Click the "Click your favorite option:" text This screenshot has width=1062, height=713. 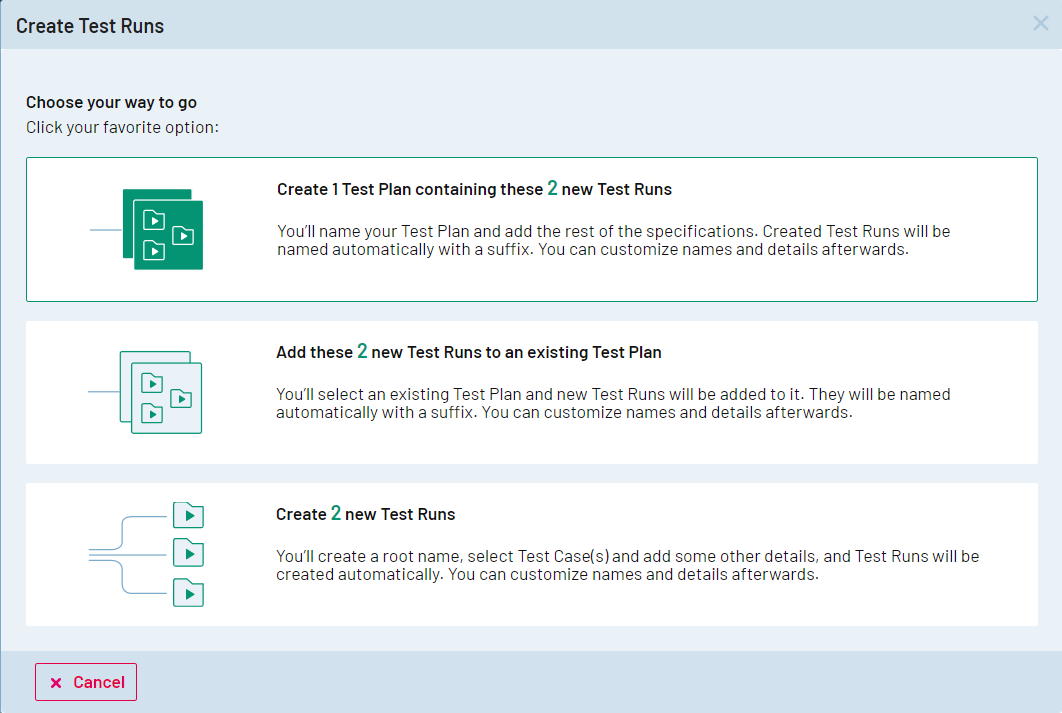coord(122,127)
